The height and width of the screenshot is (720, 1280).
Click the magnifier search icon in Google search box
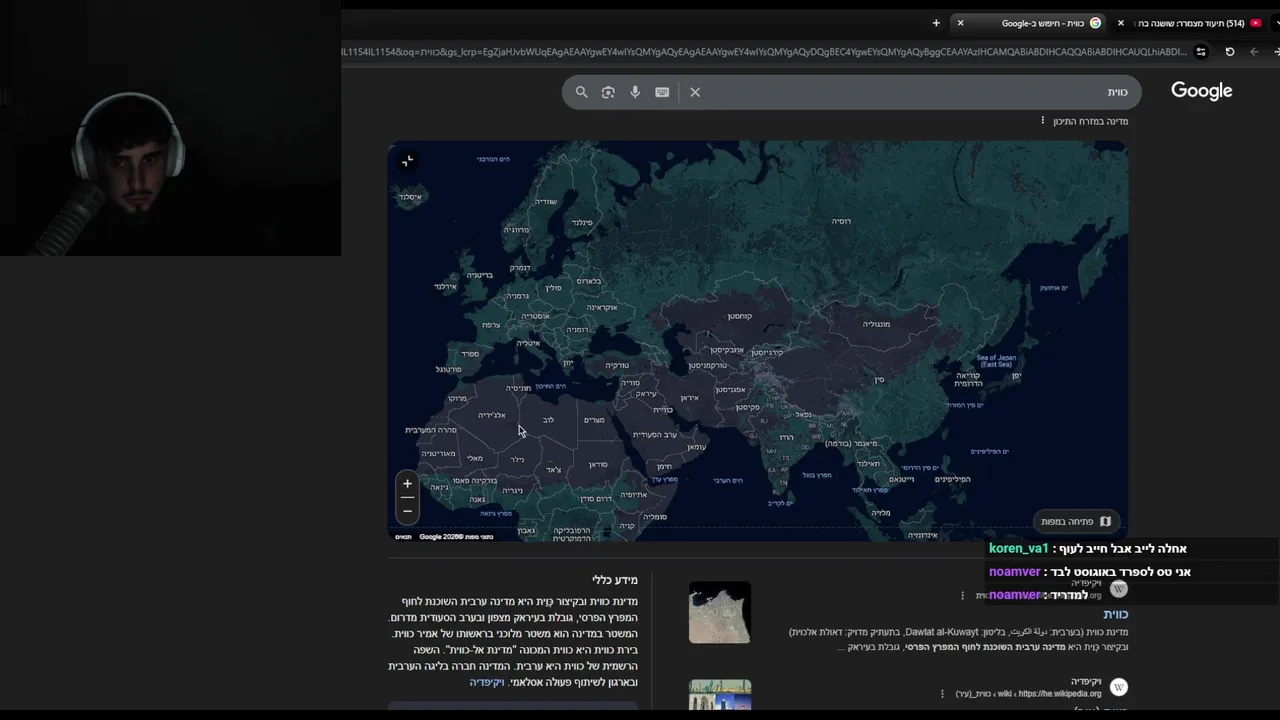pyautogui.click(x=581, y=92)
